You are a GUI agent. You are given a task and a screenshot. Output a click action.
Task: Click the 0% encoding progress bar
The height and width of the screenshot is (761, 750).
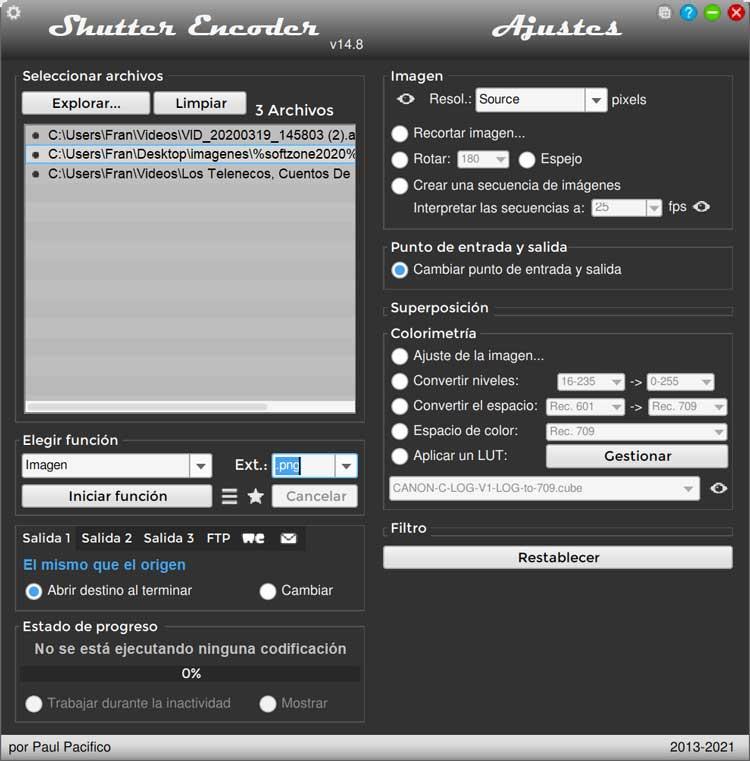(190, 674)
